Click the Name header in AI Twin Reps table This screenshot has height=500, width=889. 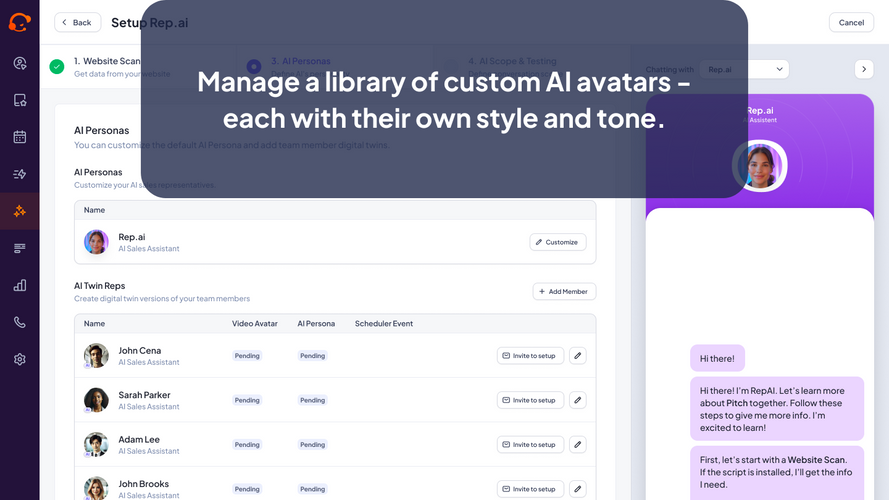[94, 324]
